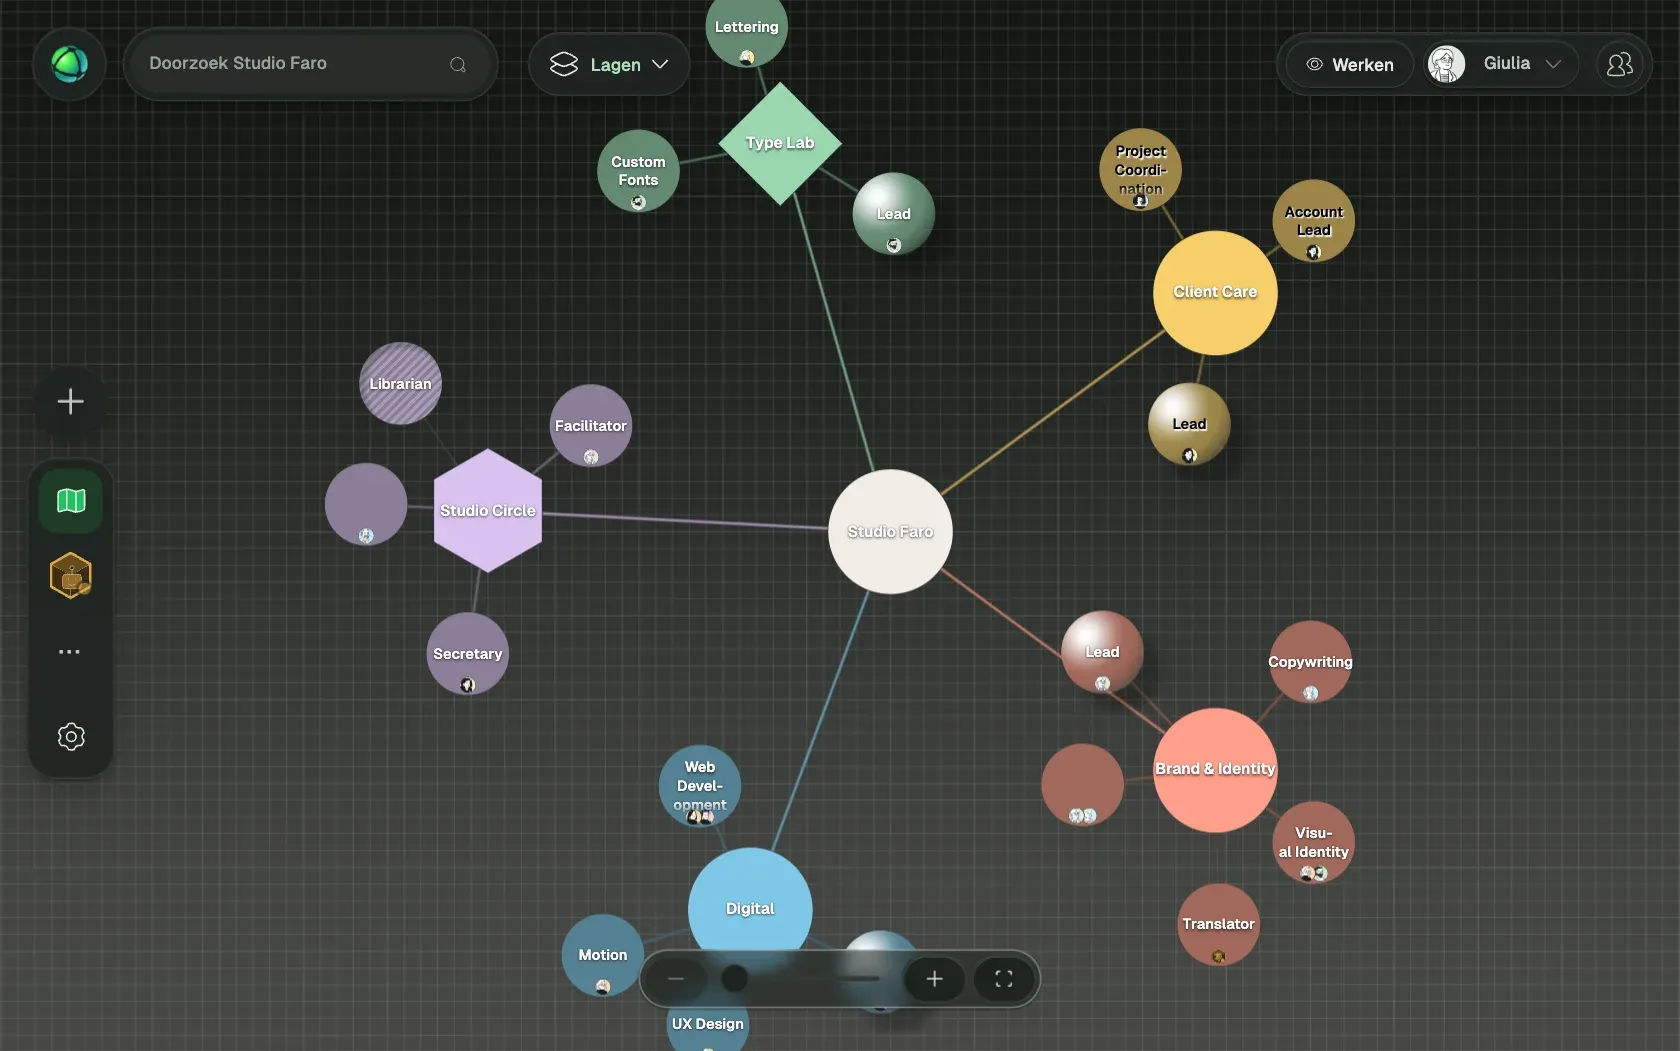Focus the Doorzoek Studio Faro search field

(310, 64)
